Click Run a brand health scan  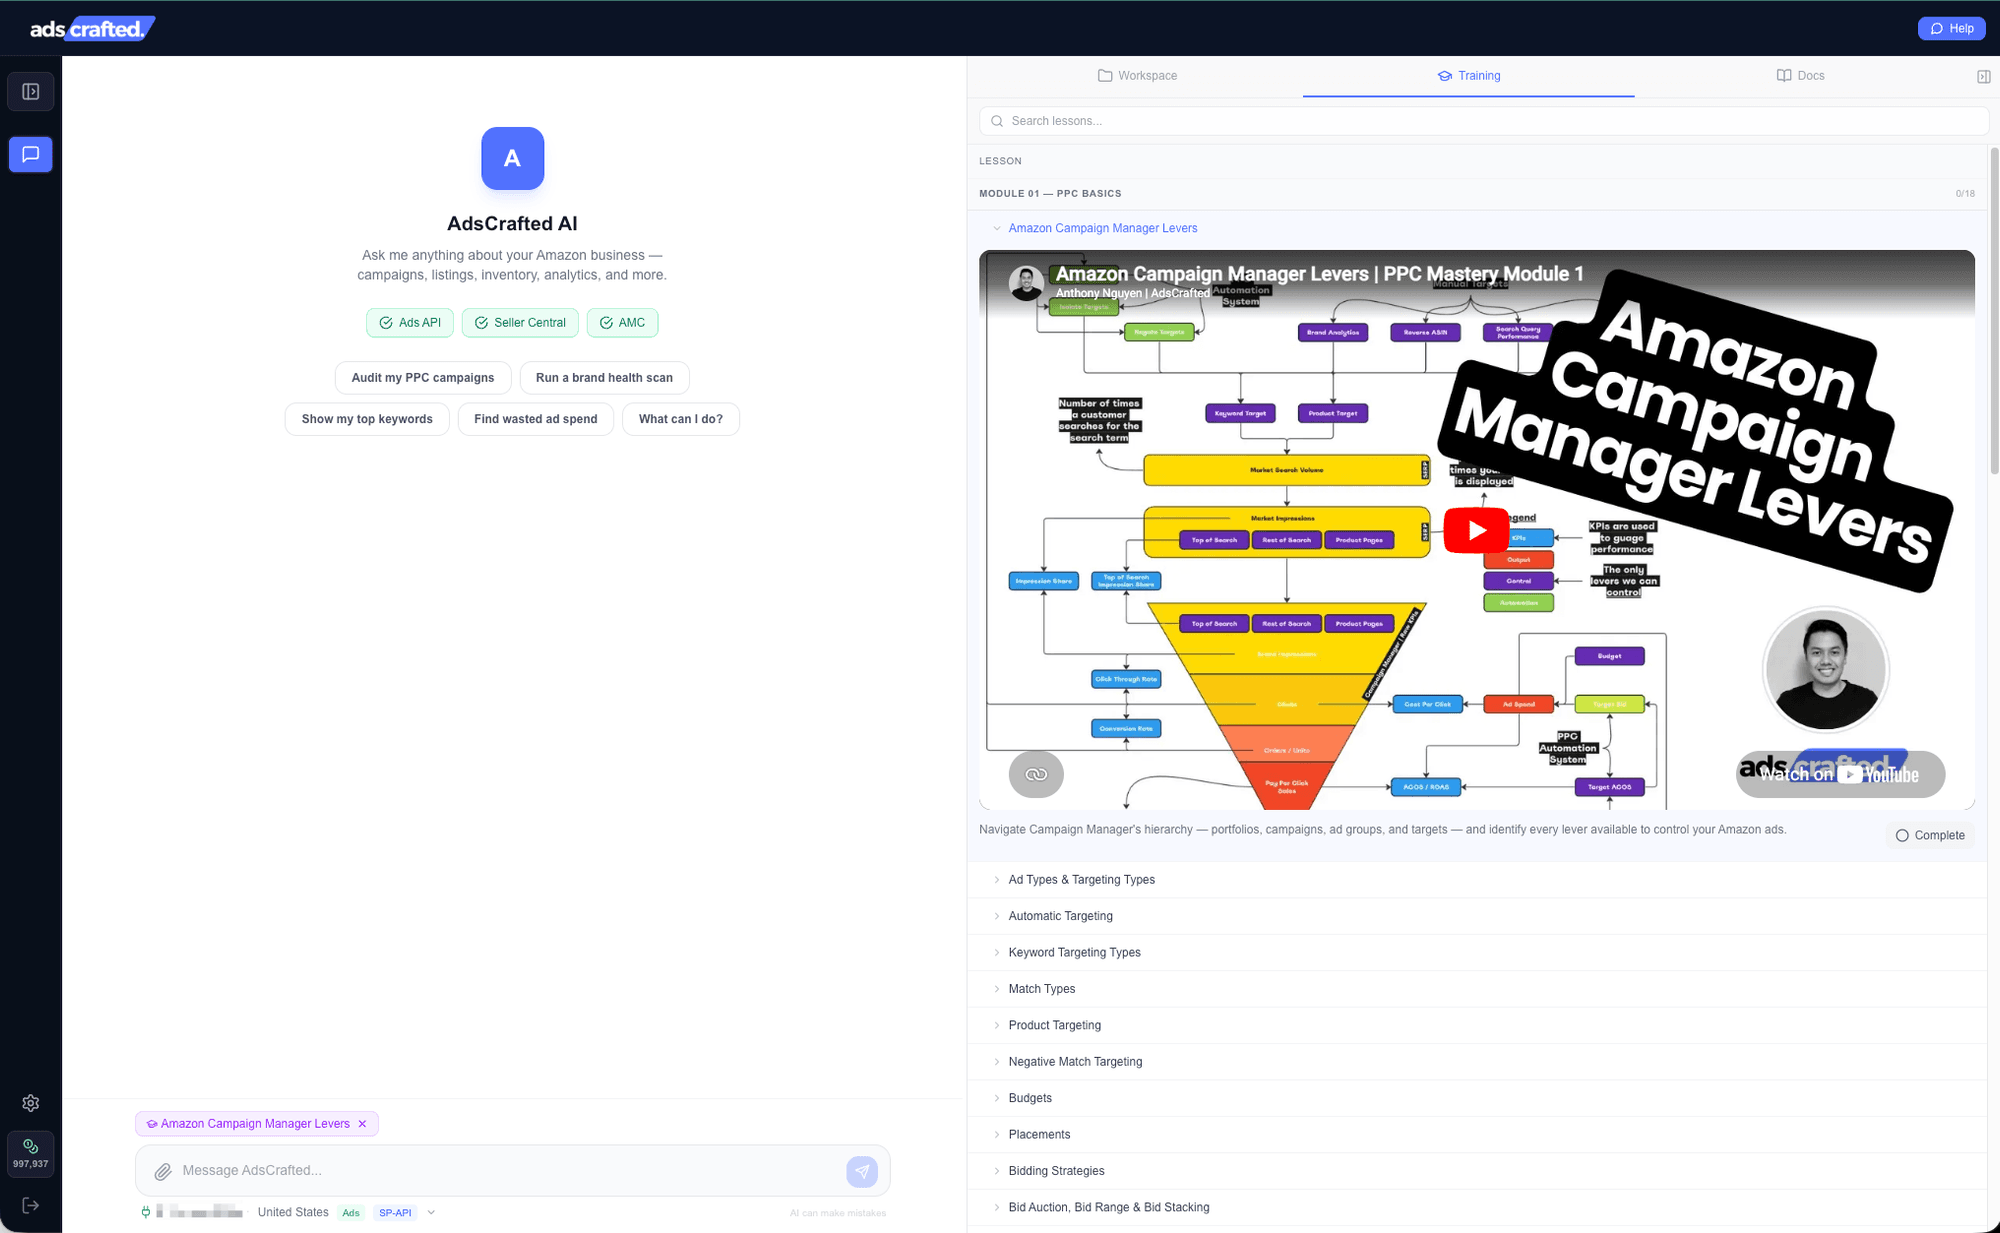click(x=604, y=378)
